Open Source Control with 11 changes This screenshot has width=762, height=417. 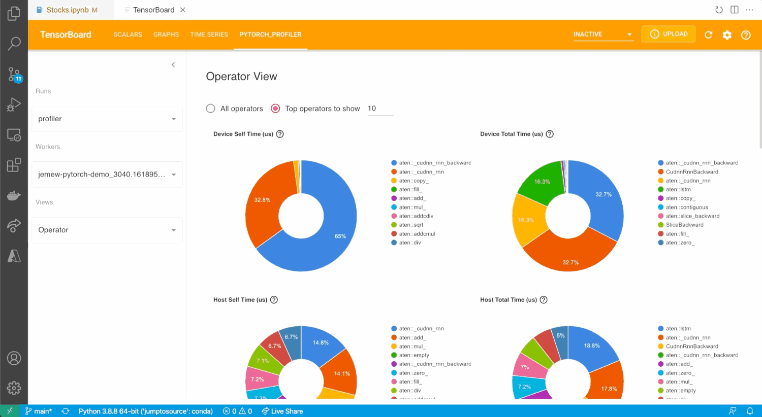[x=14, y=74]
